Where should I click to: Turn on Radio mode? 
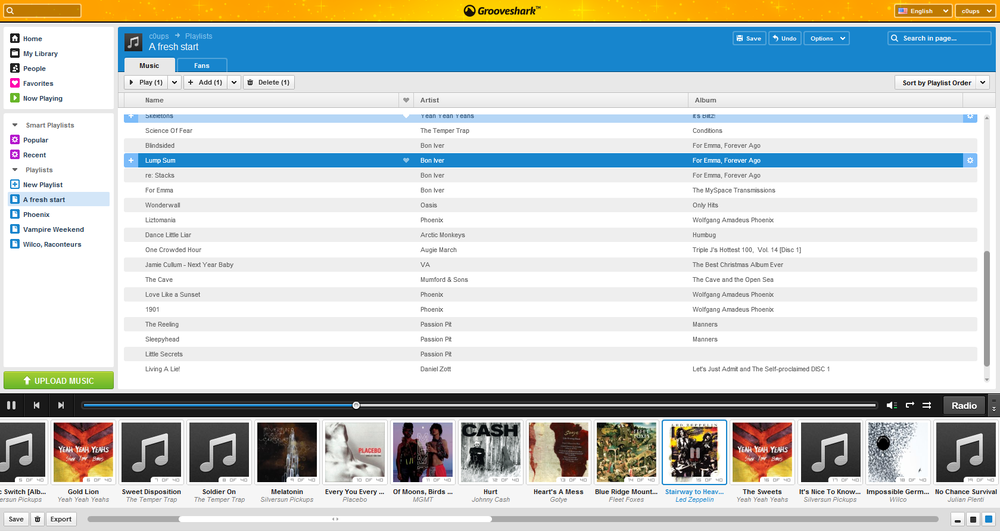tap(964, 405)
